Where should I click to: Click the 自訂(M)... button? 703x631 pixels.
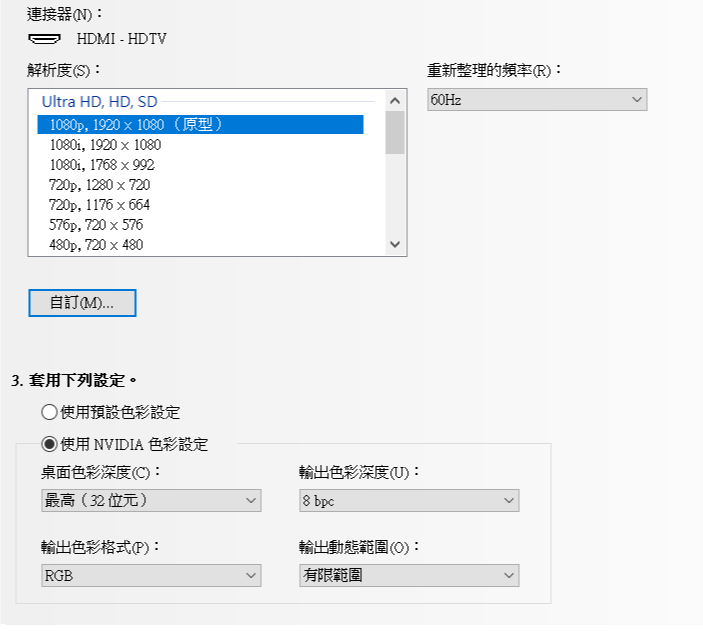[x=82, y=303]
